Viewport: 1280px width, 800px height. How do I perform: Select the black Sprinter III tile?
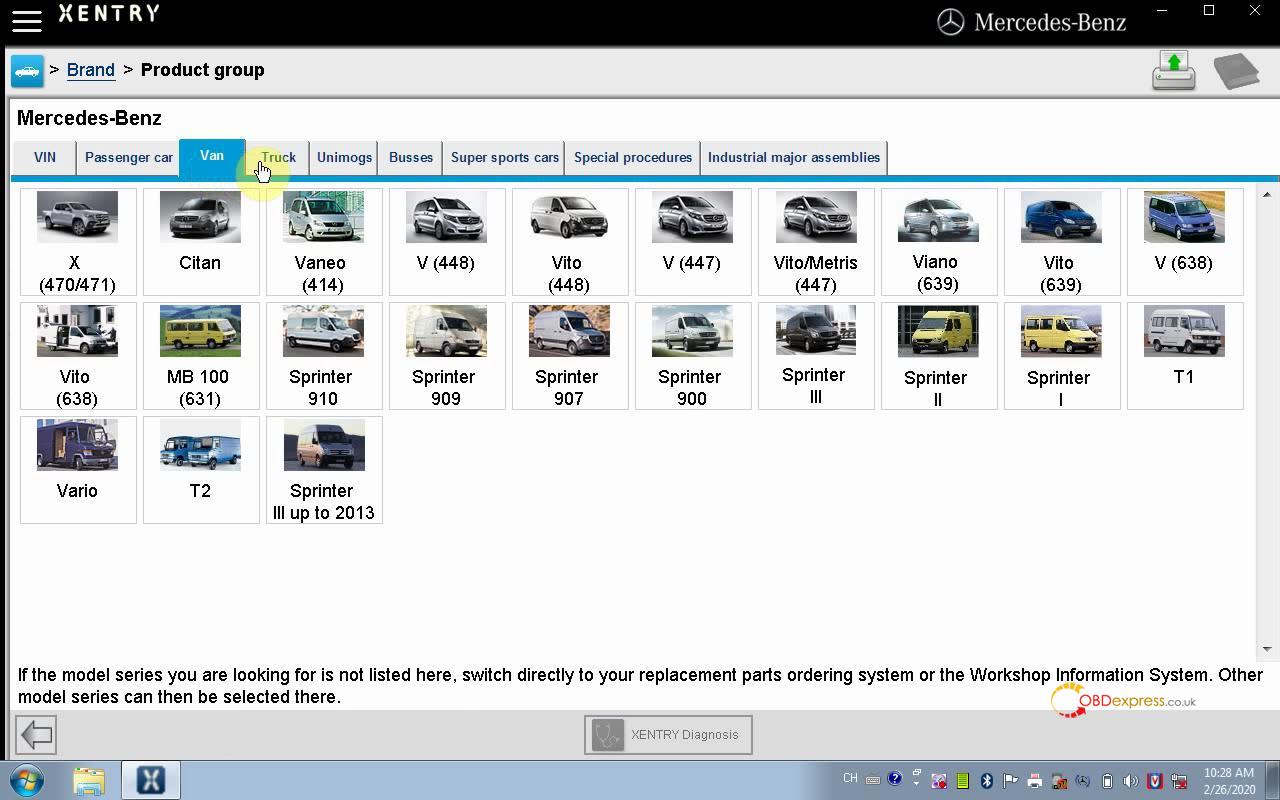point(816,356)
